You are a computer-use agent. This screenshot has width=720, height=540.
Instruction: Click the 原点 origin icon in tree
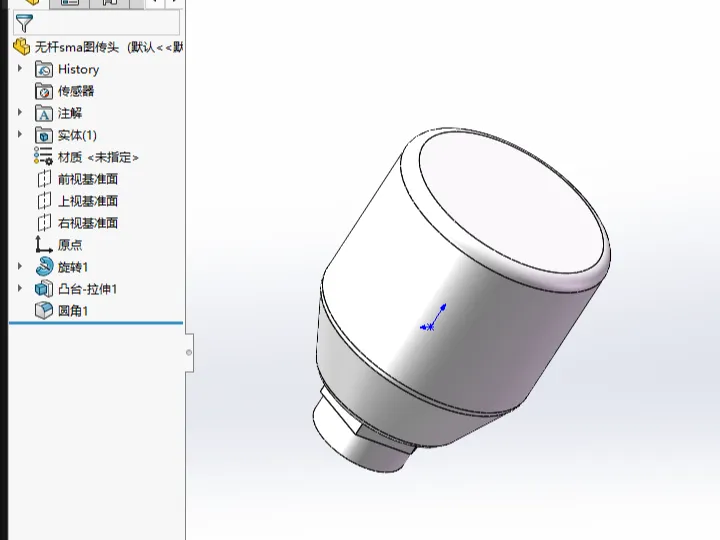click(x=44, y=245)
